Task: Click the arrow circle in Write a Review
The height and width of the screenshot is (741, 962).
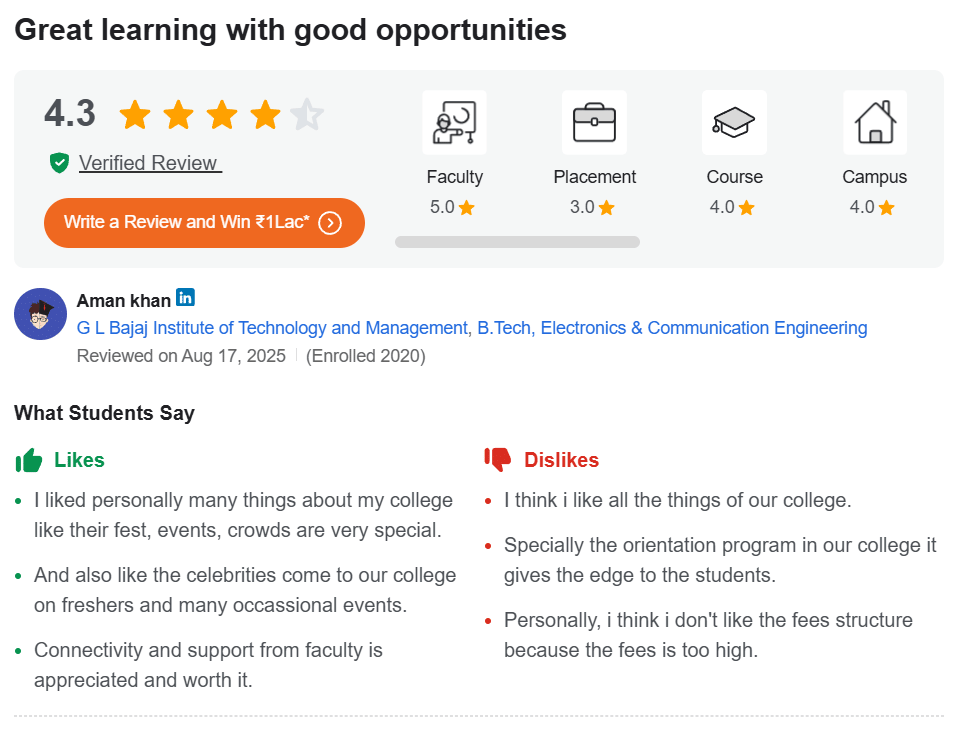Action: 330,222
